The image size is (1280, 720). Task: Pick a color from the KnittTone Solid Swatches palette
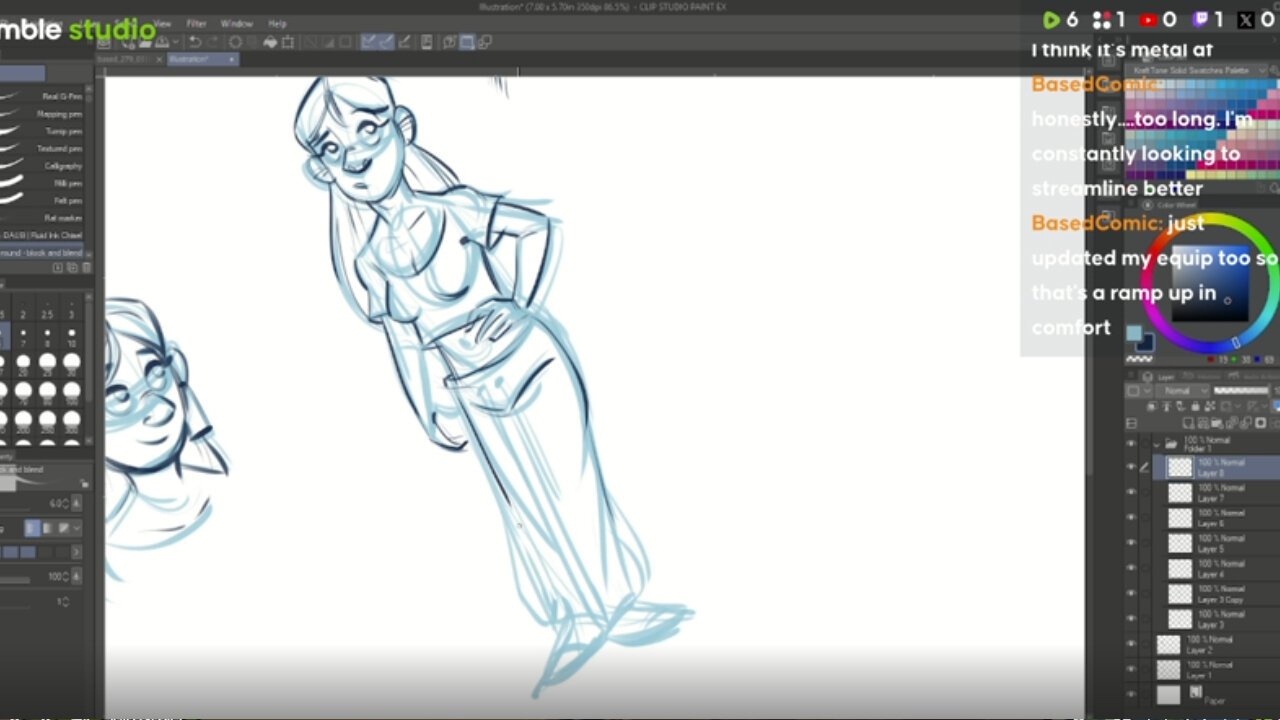[x=1202, y=128]
